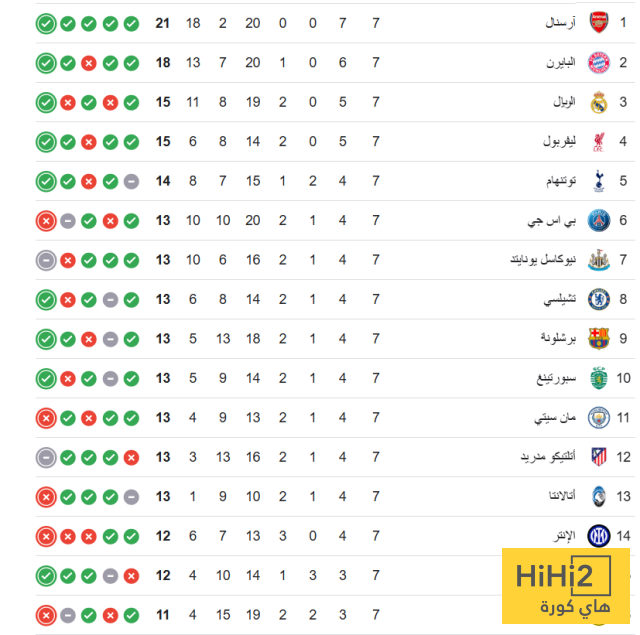Click the Arsenal club crest

598,23
